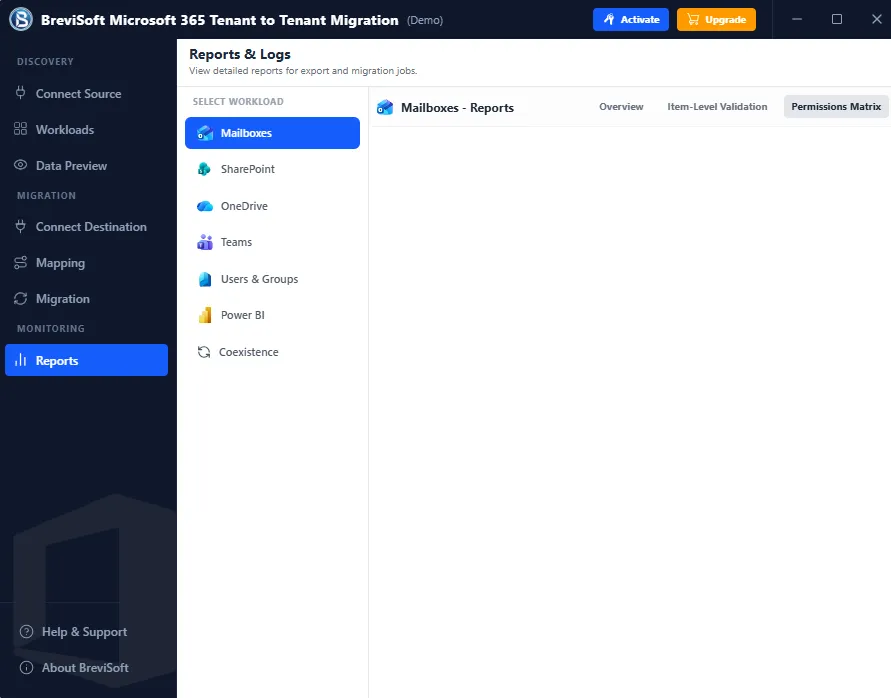Click the OneDrive cloud icon
This screenshot has width=891, height=698.
[x=205, y=206]
